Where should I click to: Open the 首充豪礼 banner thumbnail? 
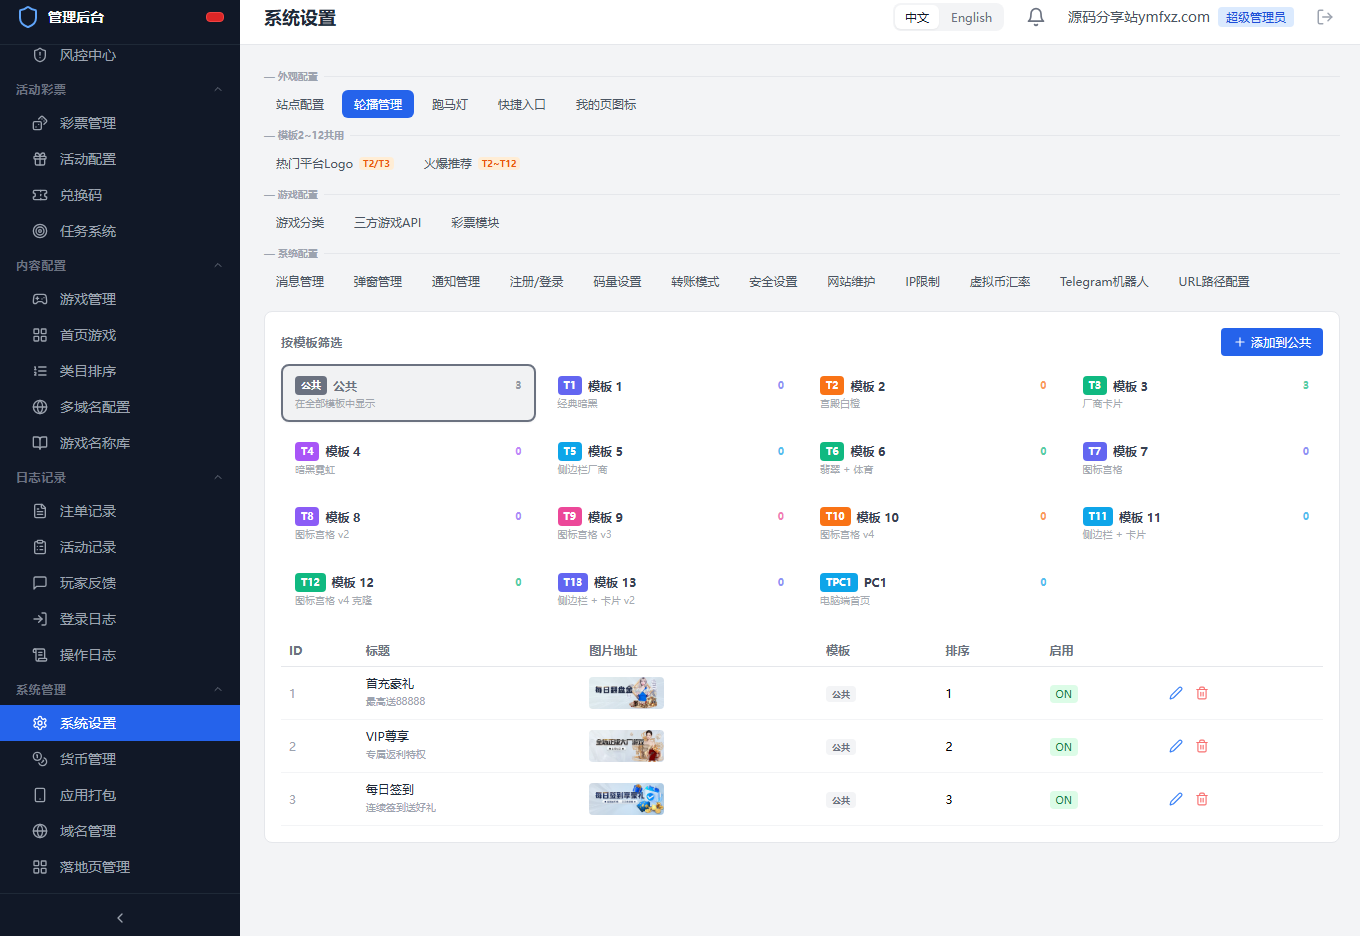[x=626, y=693]
